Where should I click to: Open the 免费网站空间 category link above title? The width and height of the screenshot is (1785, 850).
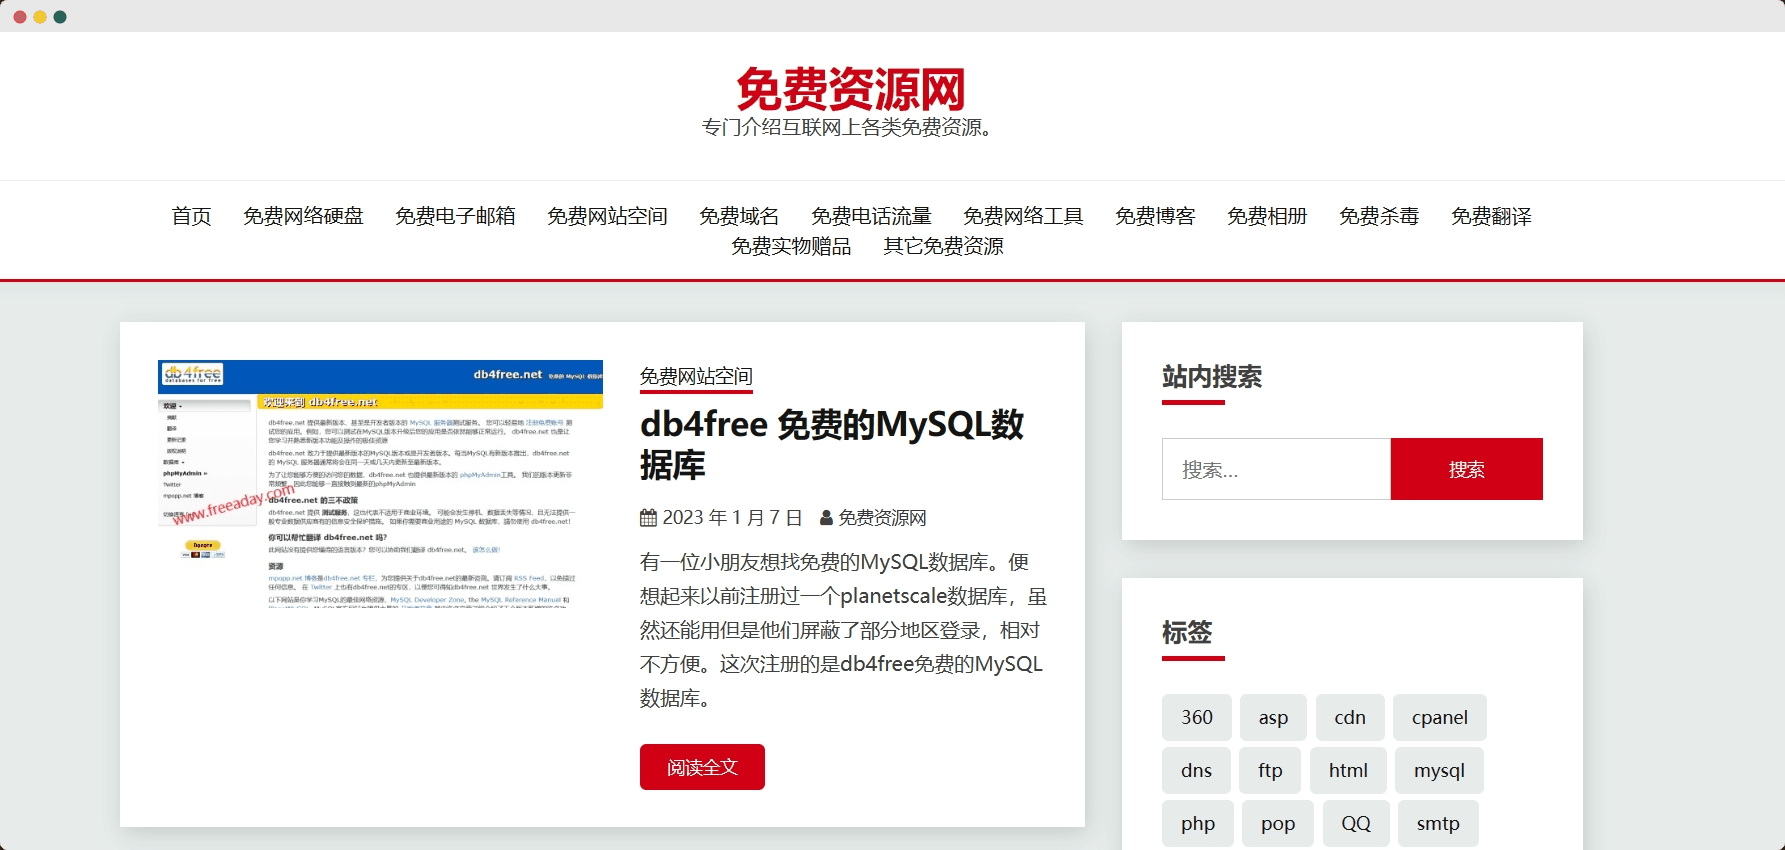tap(696, 376)
